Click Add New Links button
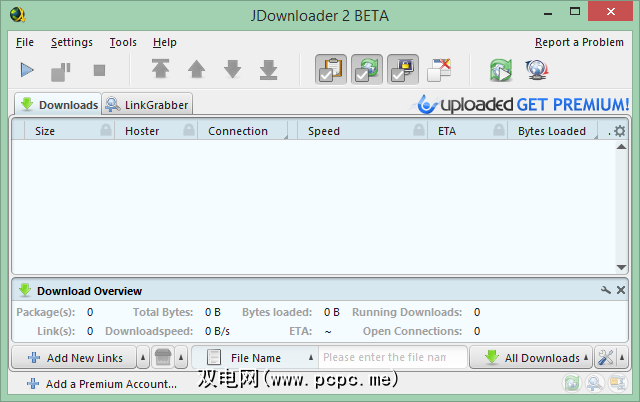Viewport: 640px width, 402px height. (x=74, y=358)
